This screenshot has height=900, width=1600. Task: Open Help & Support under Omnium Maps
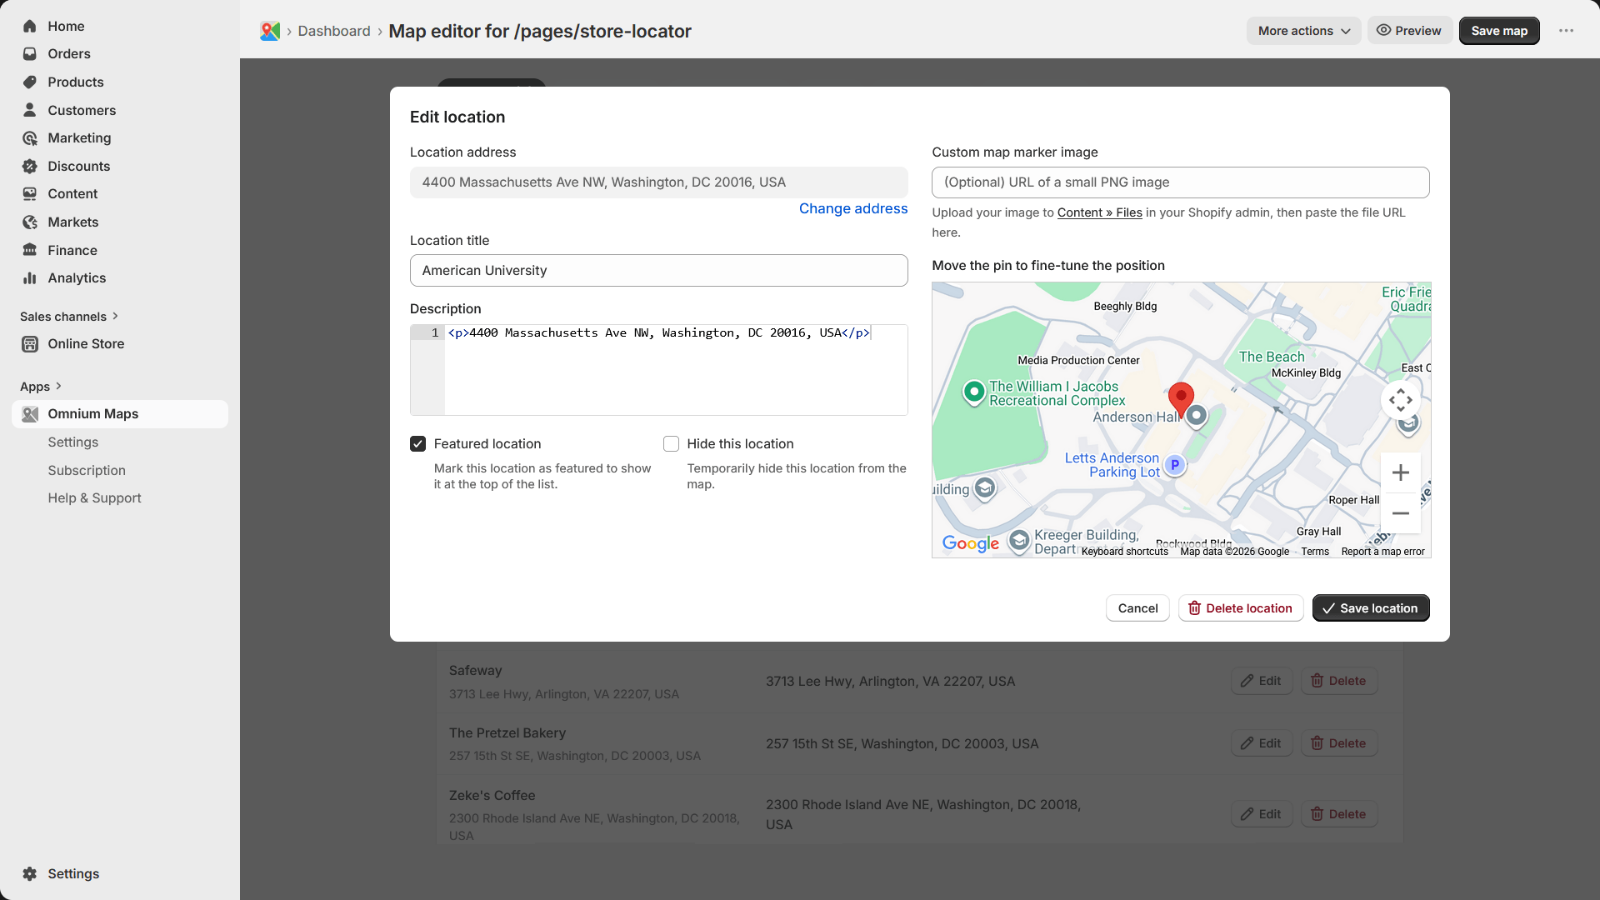coord(94,497)
